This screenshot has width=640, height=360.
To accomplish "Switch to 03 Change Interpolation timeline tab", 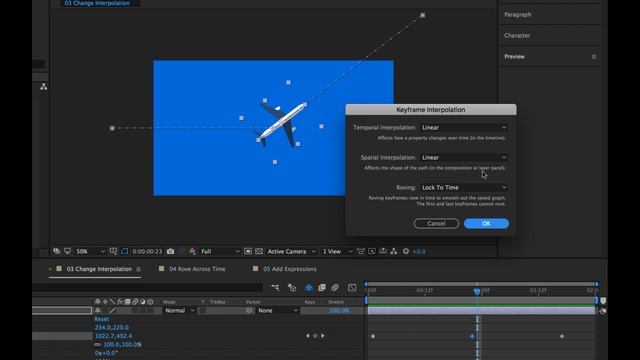I will click(x=99, y=269).
